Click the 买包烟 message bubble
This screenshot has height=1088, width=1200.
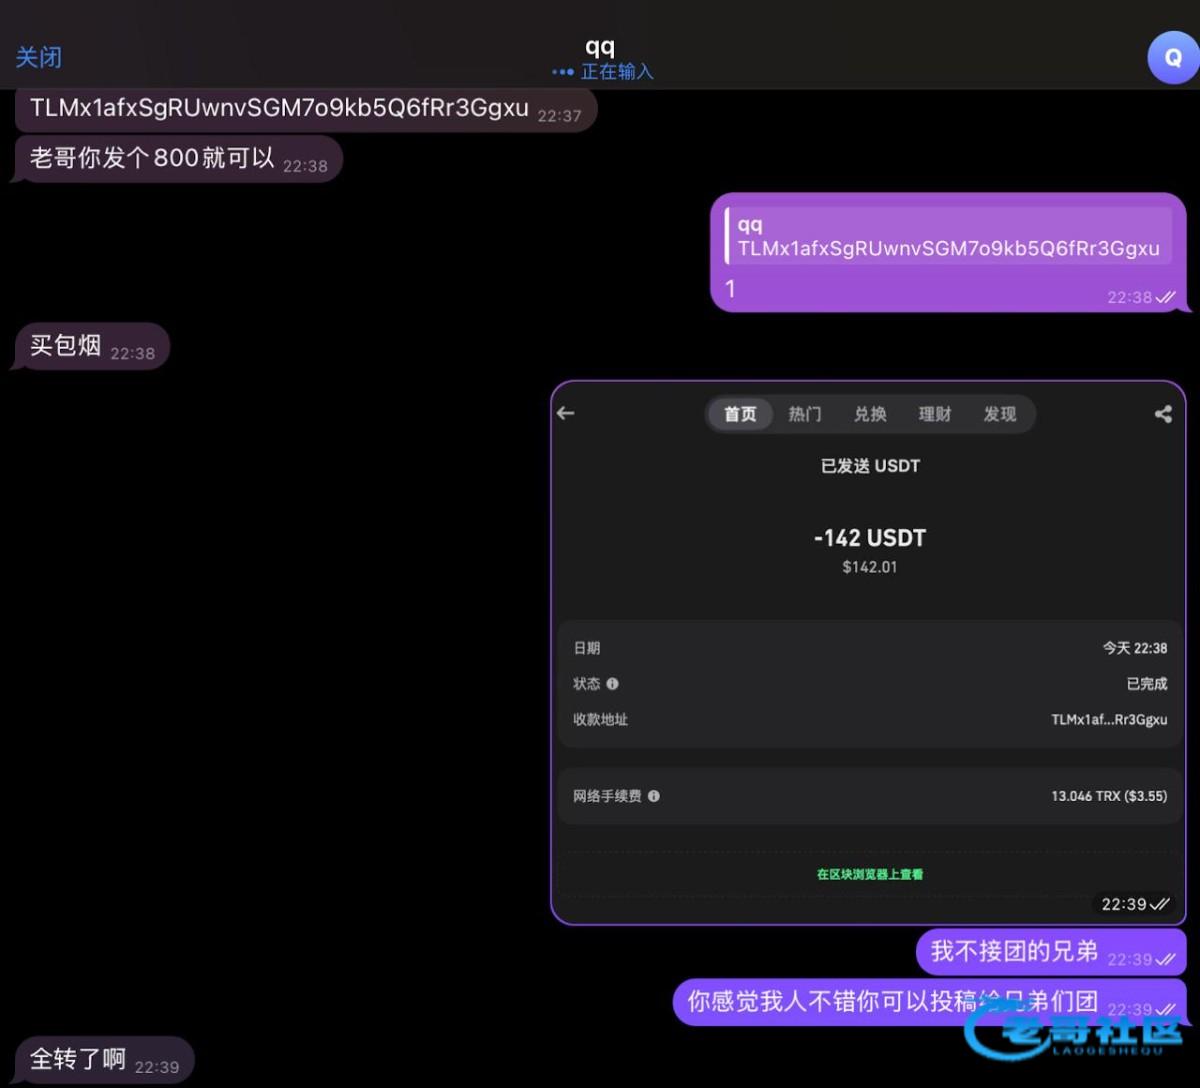tap(90, 347)
